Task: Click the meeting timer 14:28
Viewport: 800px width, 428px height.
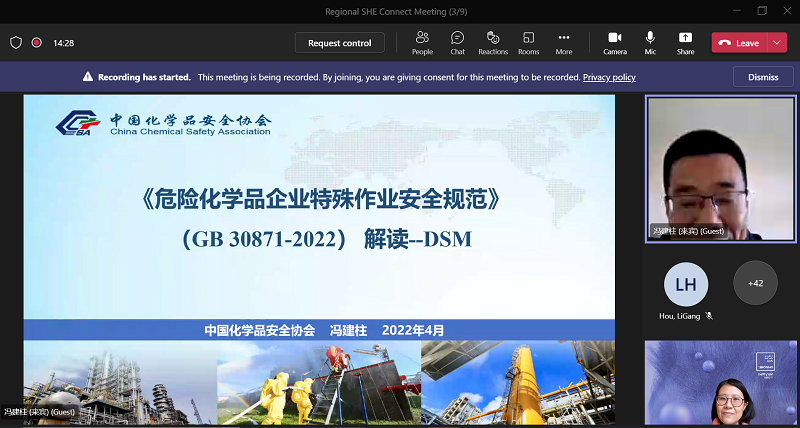Action: pos(63,43)
